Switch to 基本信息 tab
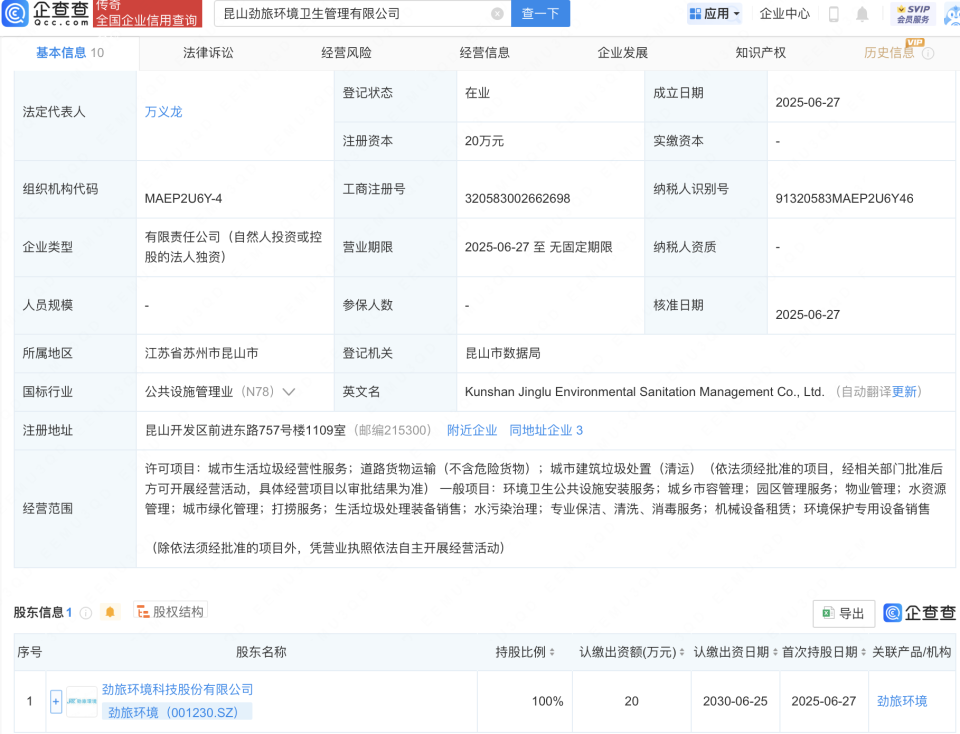Screen dimensions: 960x734 coord(70,53)
